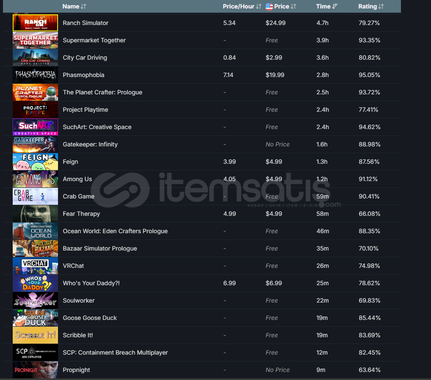Open the Supermarket Together game link
The height and width of the screenshot is (380, 431).
[94, 40]
